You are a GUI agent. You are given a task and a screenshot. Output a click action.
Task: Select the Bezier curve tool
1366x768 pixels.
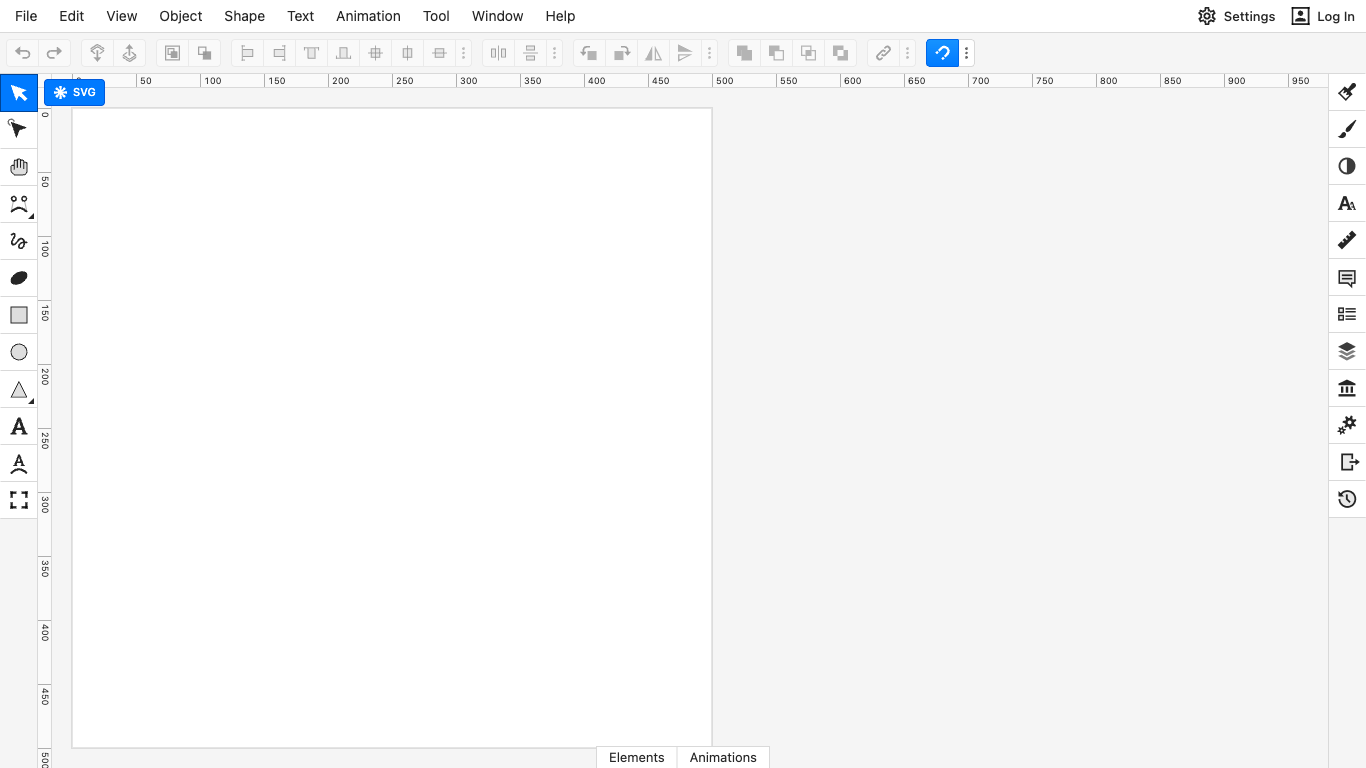tap(18, 204)
